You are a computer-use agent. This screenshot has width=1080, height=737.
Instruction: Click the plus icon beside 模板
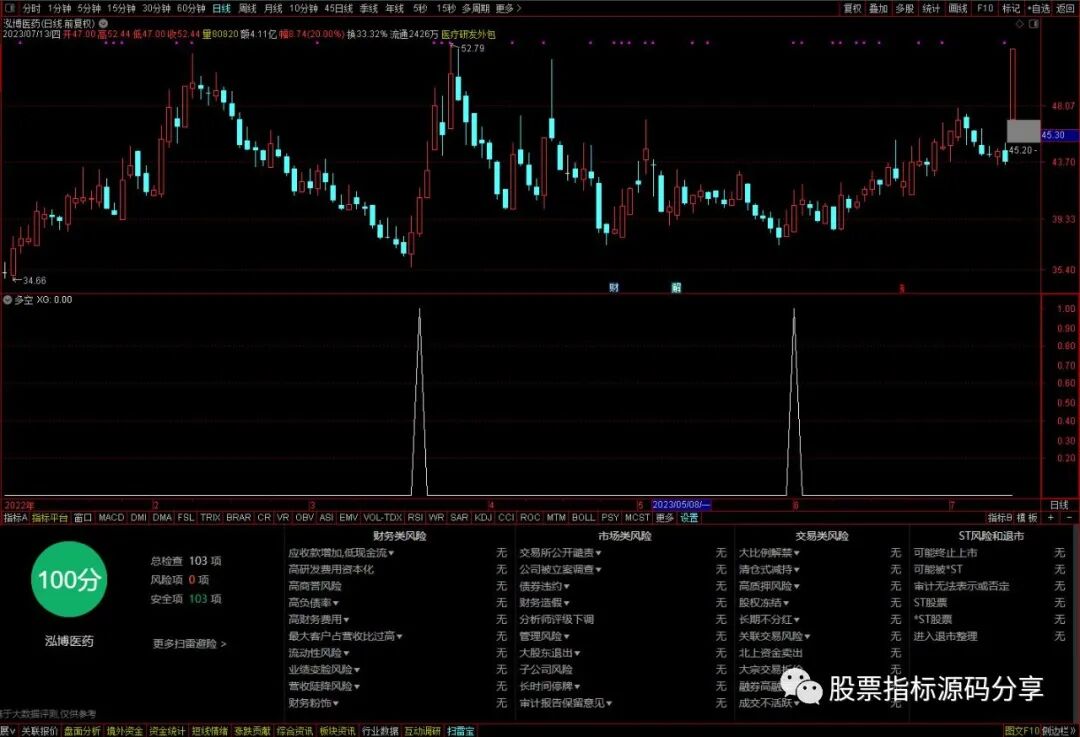click(x=1050, y=517)
